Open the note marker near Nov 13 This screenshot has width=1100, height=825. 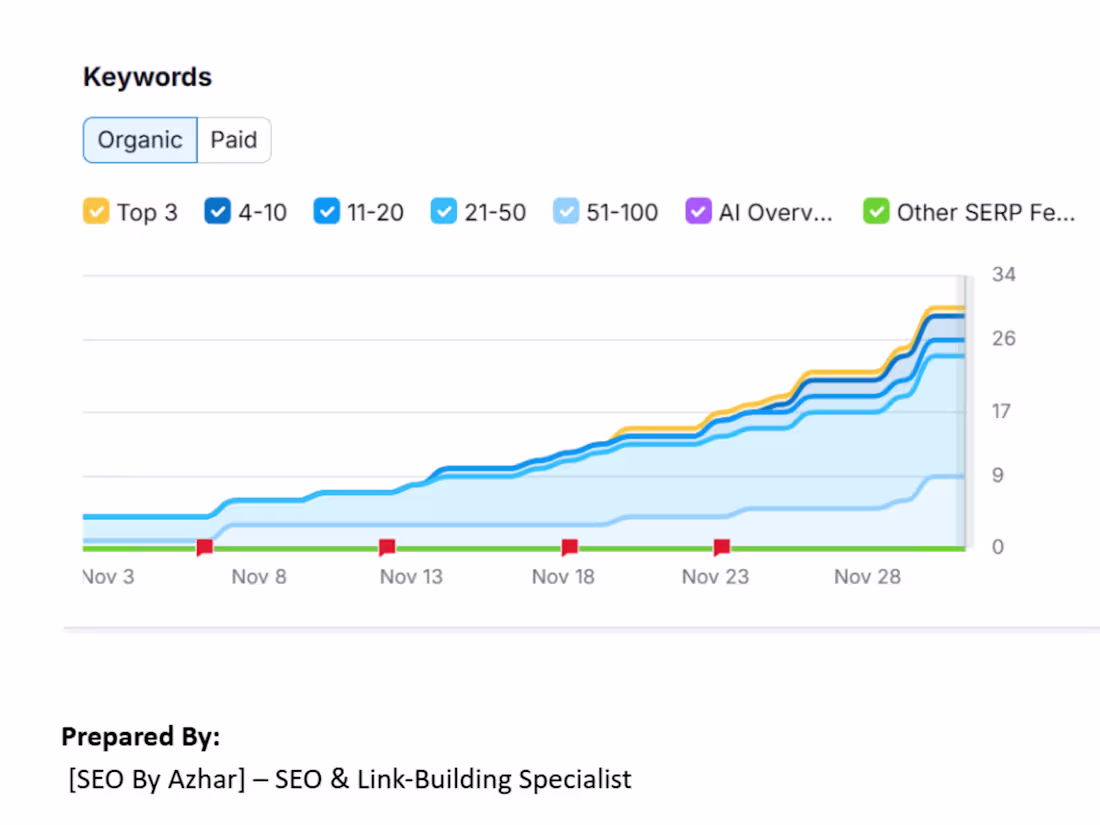pos(387,546)
